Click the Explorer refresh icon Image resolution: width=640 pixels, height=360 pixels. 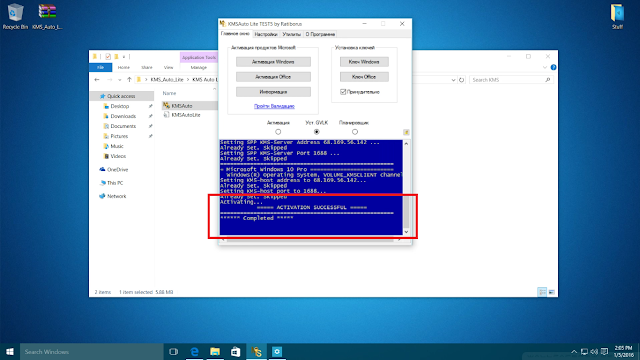pos(462,80)
